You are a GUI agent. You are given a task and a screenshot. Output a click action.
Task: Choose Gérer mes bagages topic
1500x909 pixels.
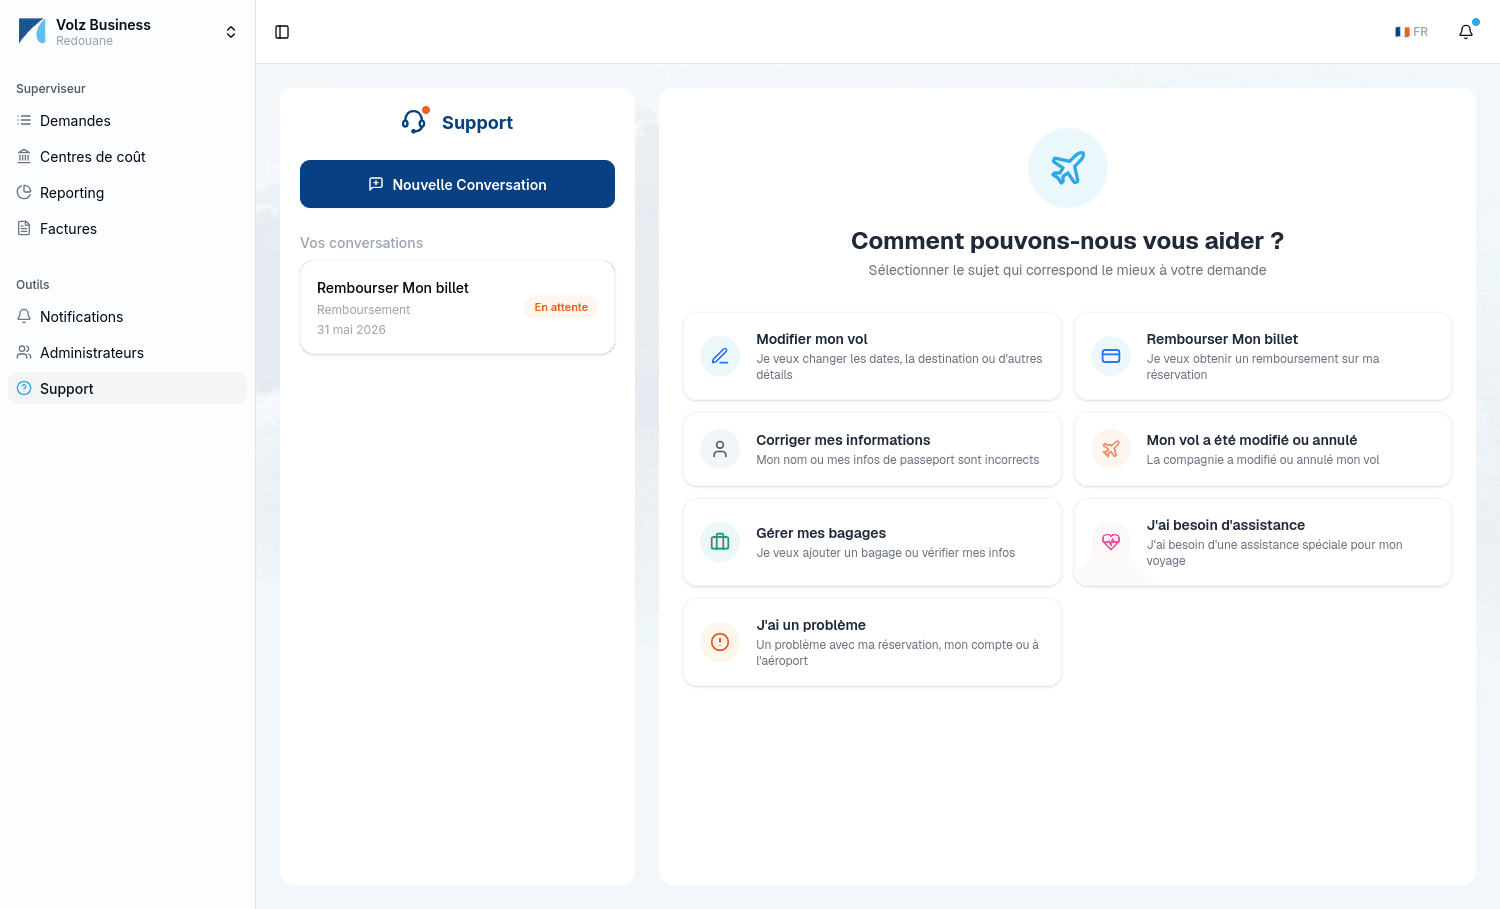point(872,542)
